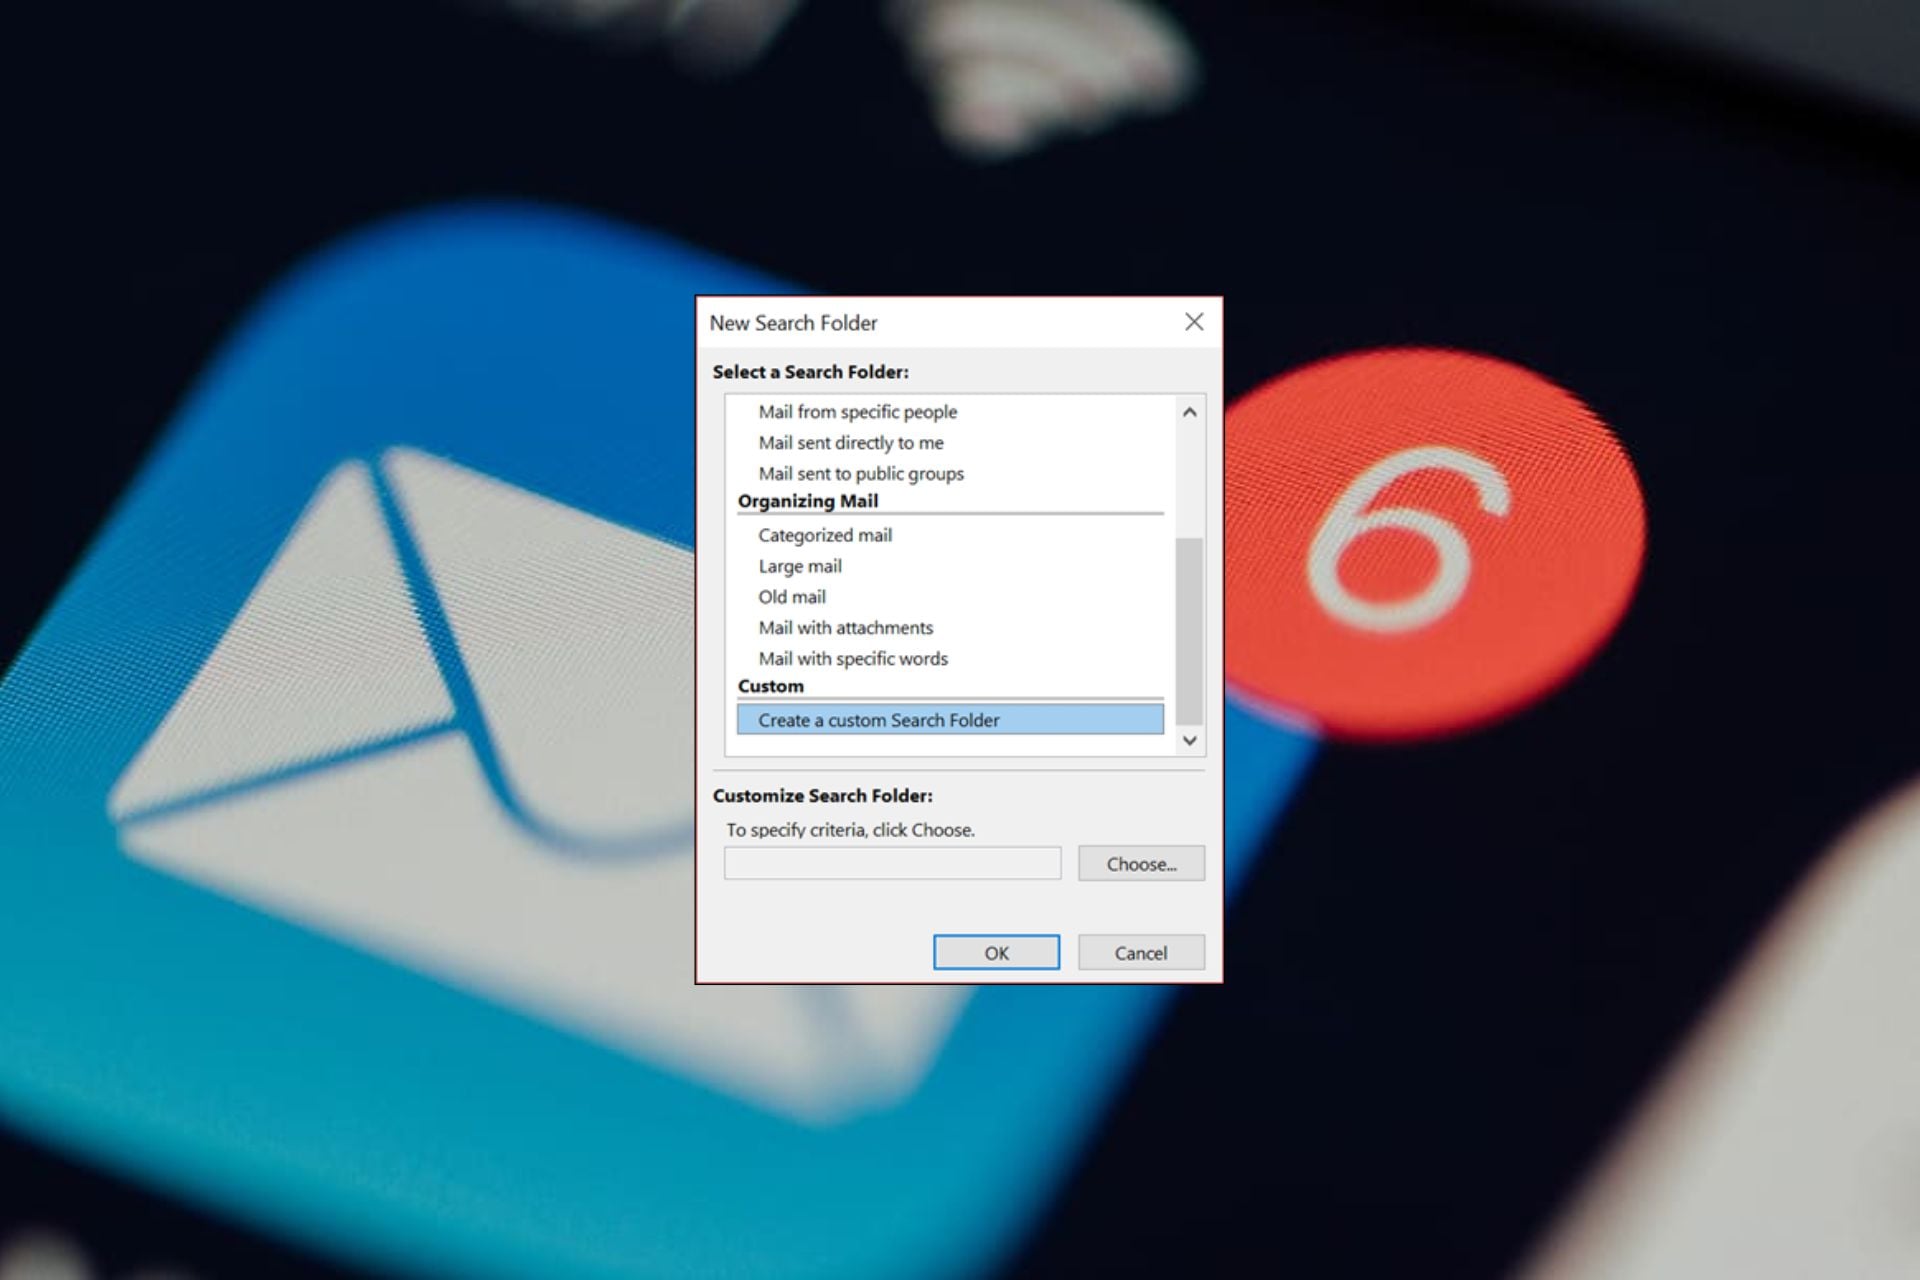Select Mail from specific people
This screenshot has height=1280, width=1920.
coord(857,412)
